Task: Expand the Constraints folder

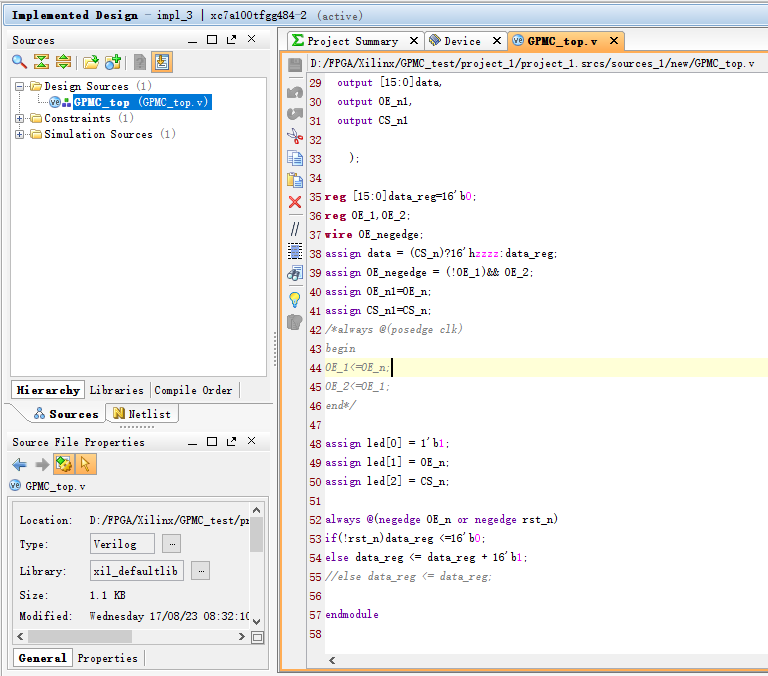Action: pos(20,118)
